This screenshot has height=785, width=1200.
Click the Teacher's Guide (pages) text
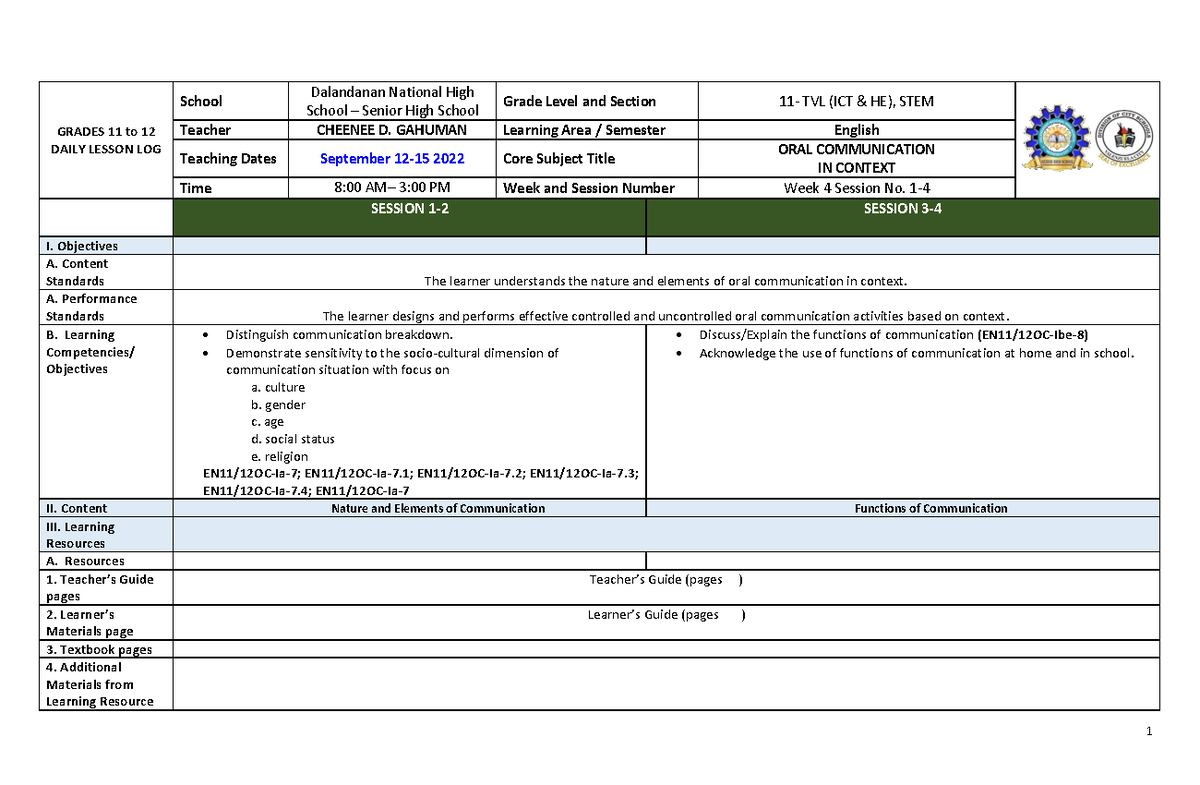pos(665,580)
